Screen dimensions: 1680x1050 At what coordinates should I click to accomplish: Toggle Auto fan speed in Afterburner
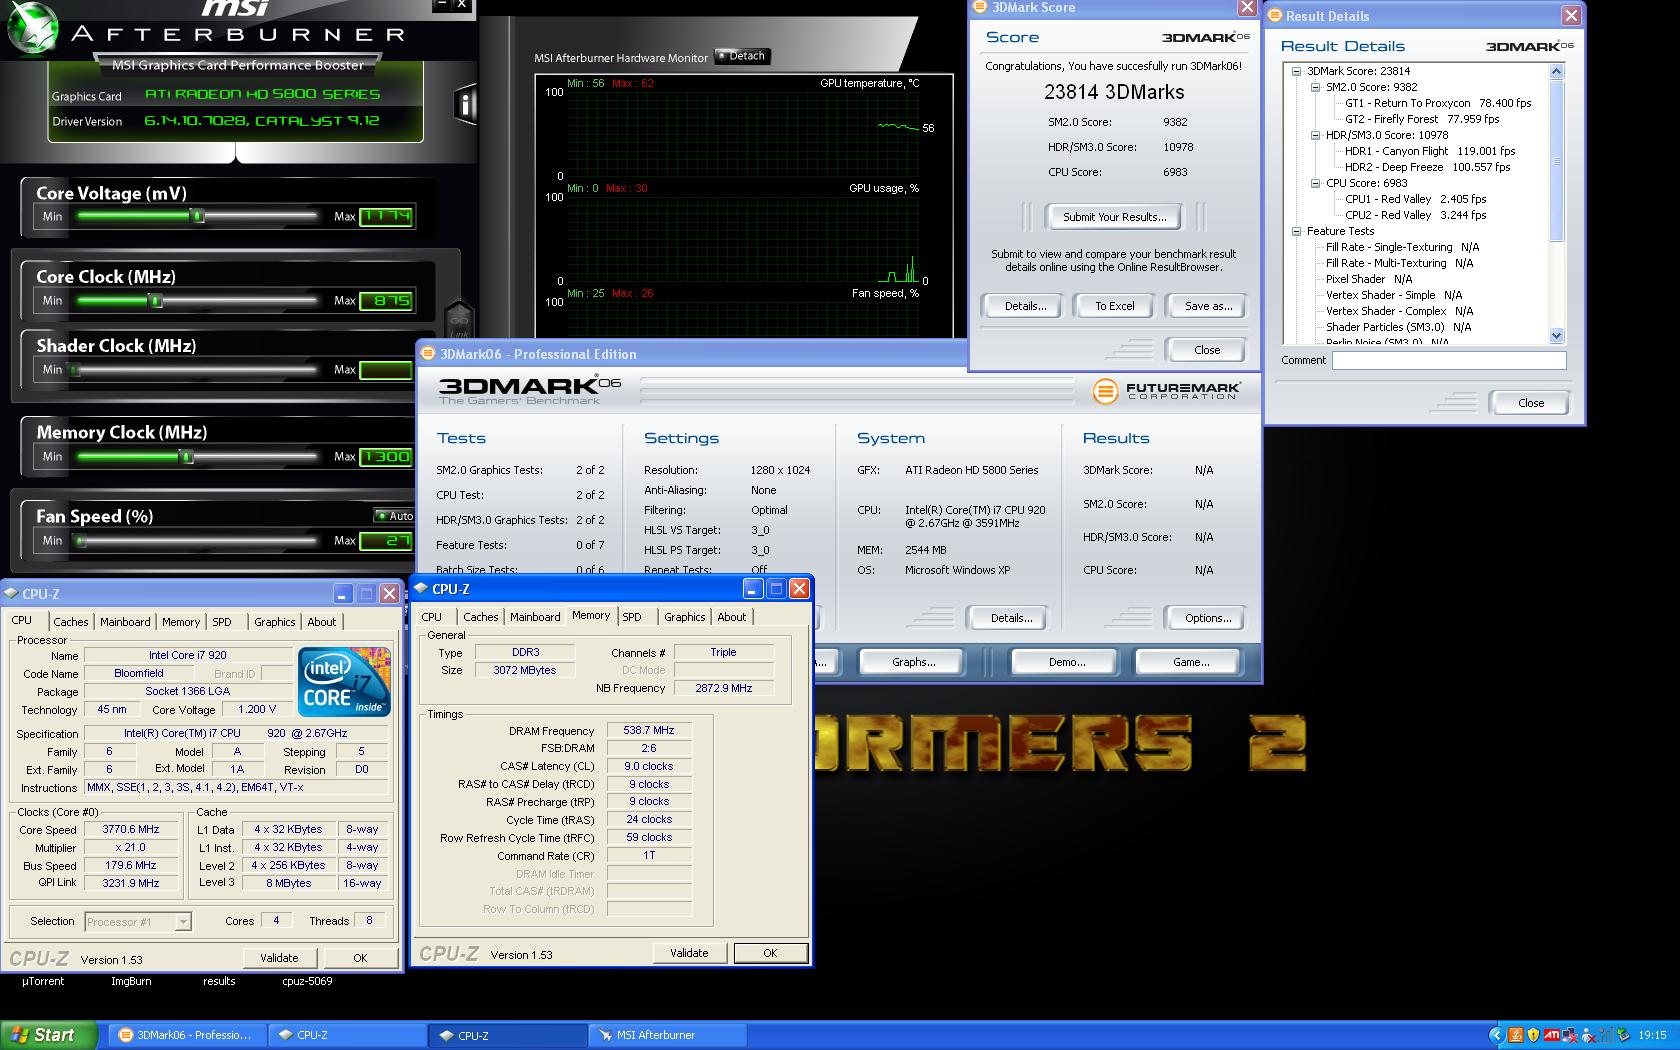(394, 516)
